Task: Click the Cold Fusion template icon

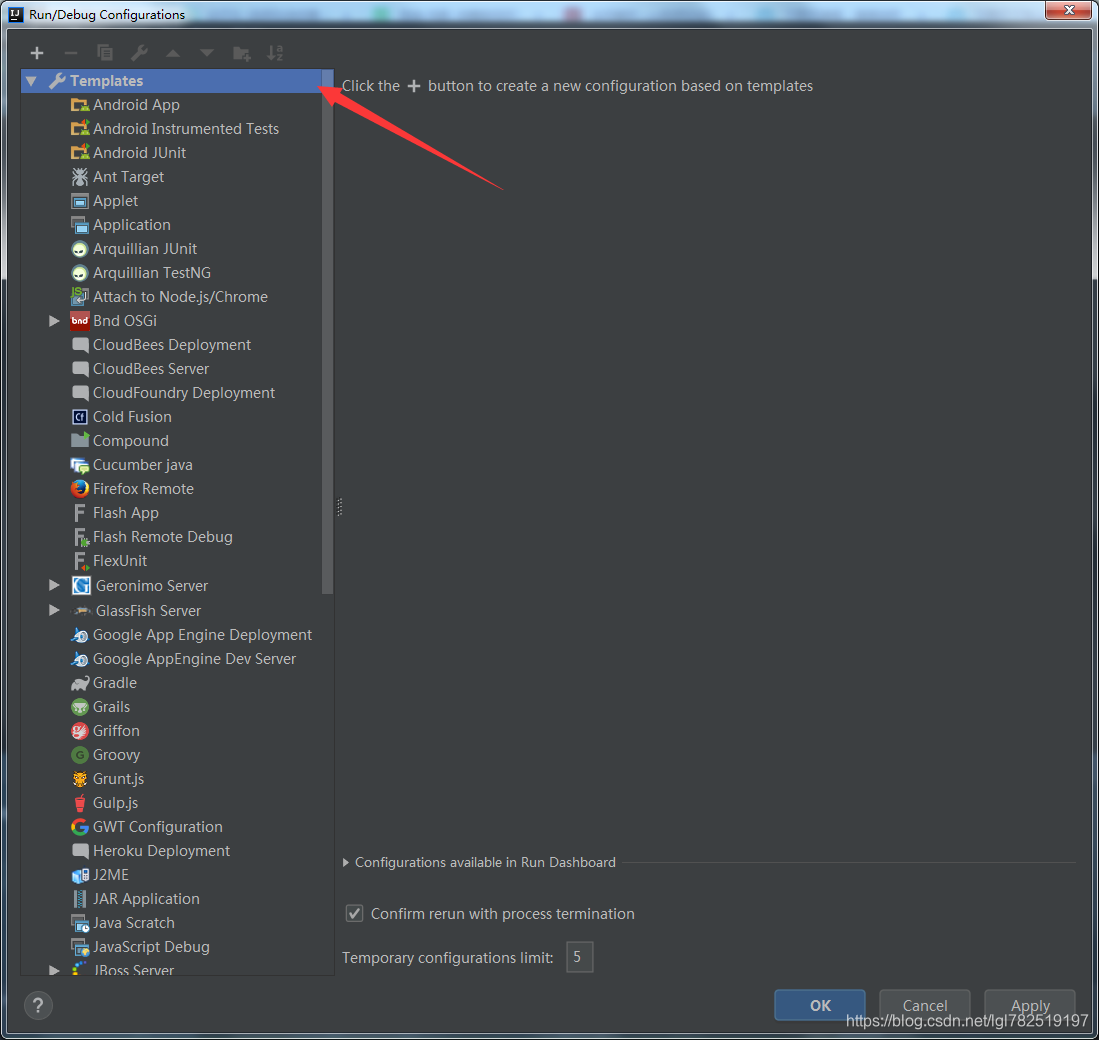Action: [x=80, y=417]
